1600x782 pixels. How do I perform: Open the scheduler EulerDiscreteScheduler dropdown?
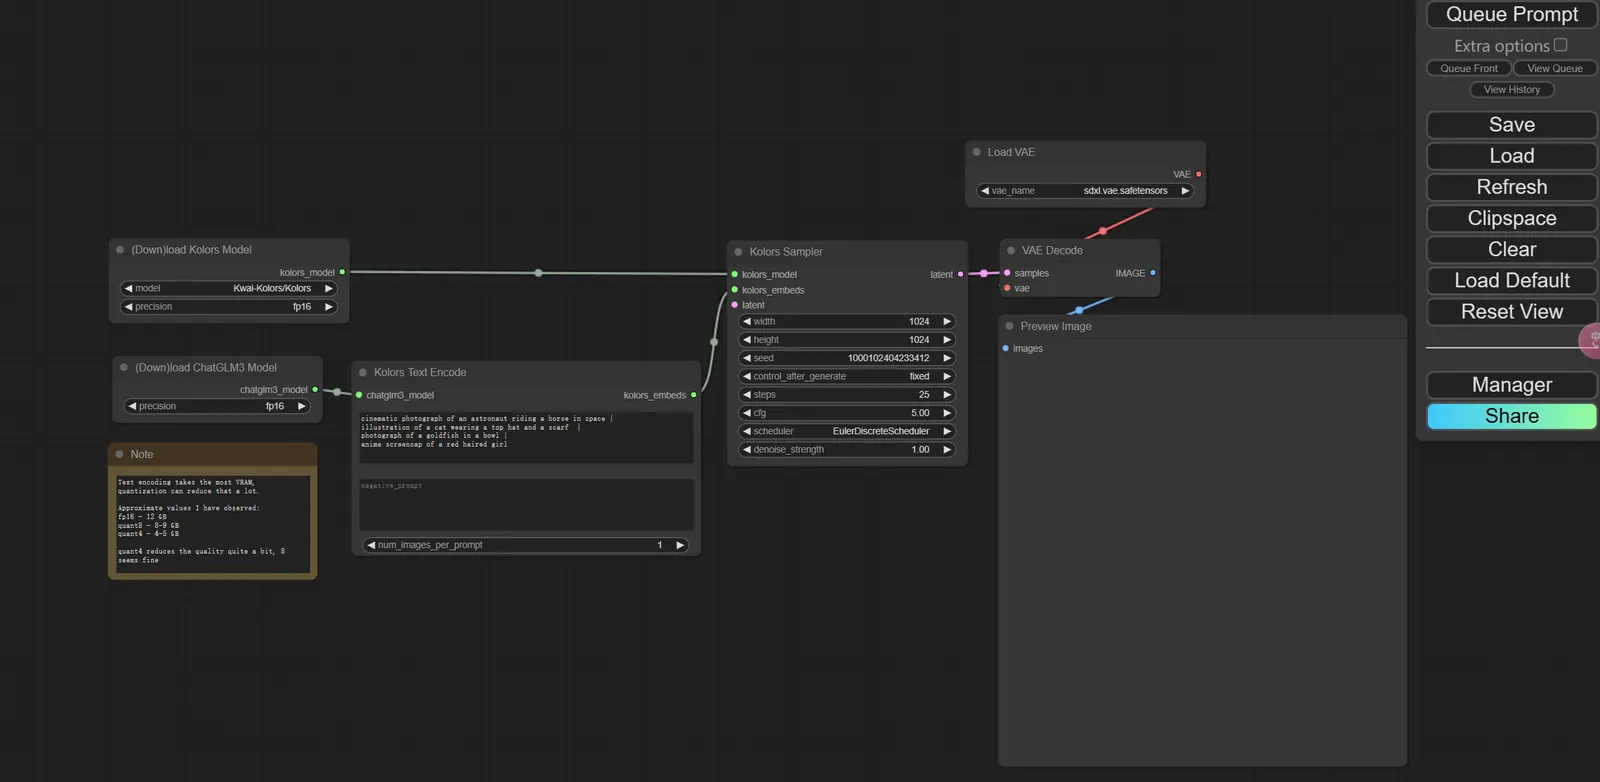(x=847, y=432)
